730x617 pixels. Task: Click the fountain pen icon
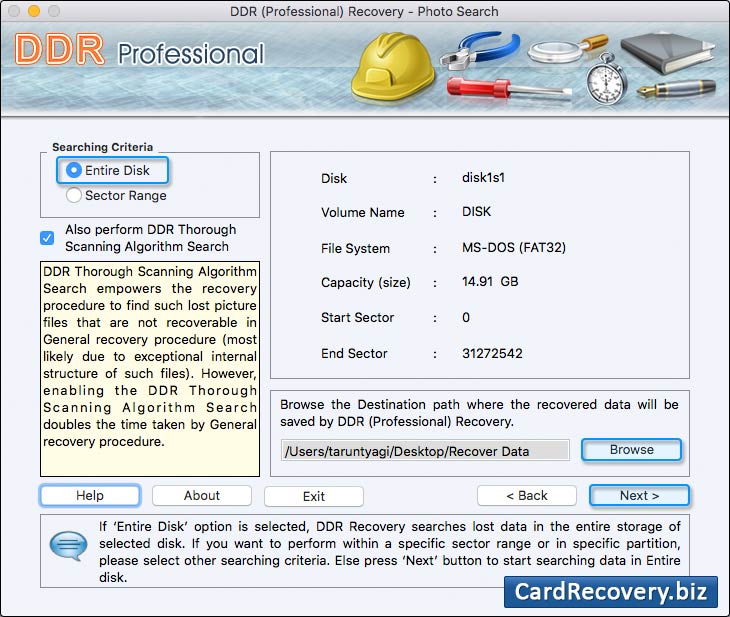(676, 88)
